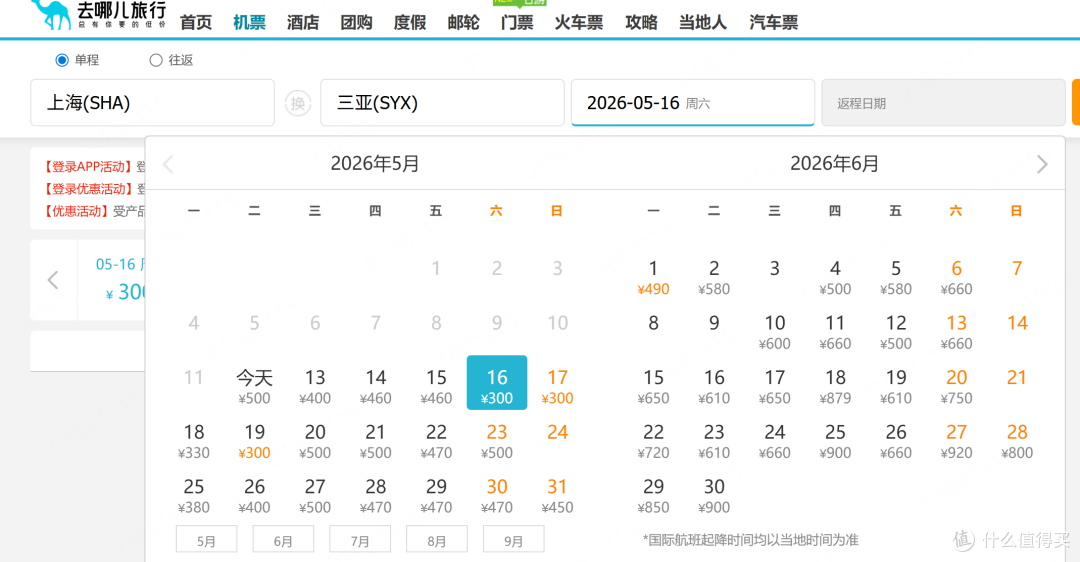Select June 18 priced ¥879
This screenshot has width=1080, height=562.
click(x=835, y=386)
